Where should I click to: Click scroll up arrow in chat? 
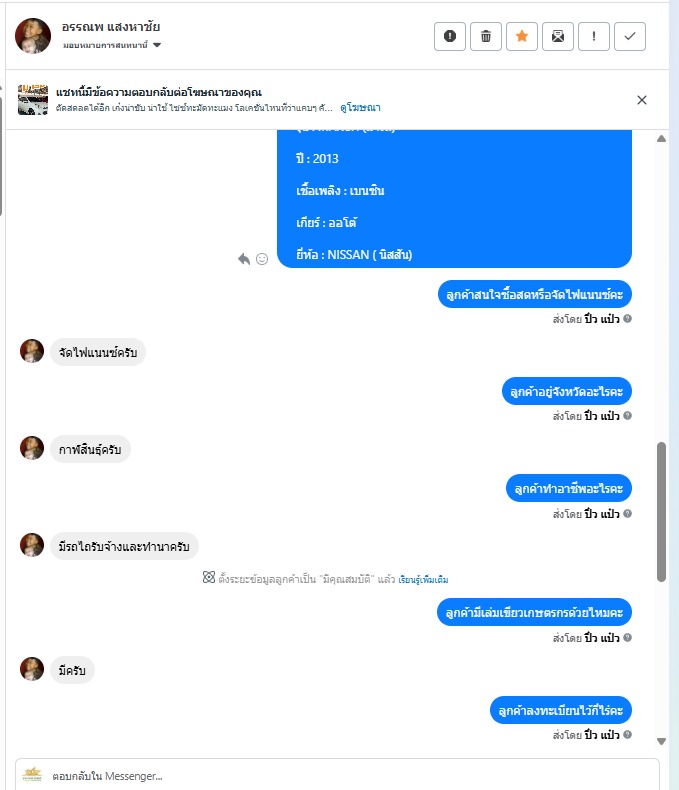point(661,139)
